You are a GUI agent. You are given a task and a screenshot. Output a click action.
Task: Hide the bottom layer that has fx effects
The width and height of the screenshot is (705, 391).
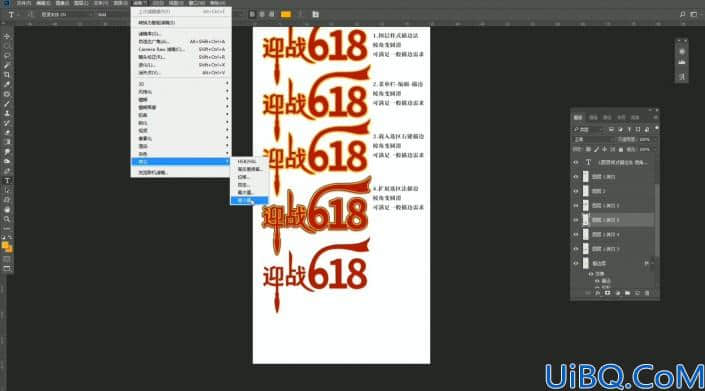click(576, 263)
